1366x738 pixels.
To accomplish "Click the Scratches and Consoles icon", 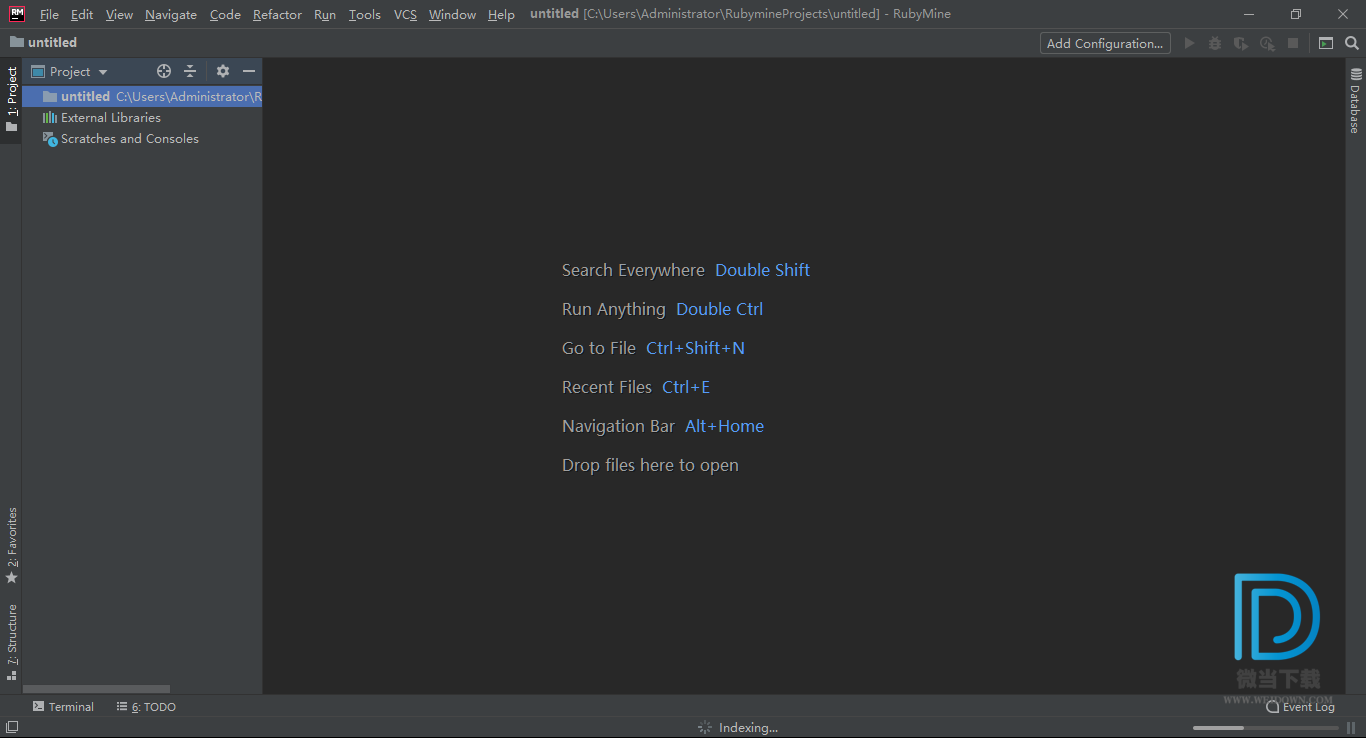I will (50, 139).
